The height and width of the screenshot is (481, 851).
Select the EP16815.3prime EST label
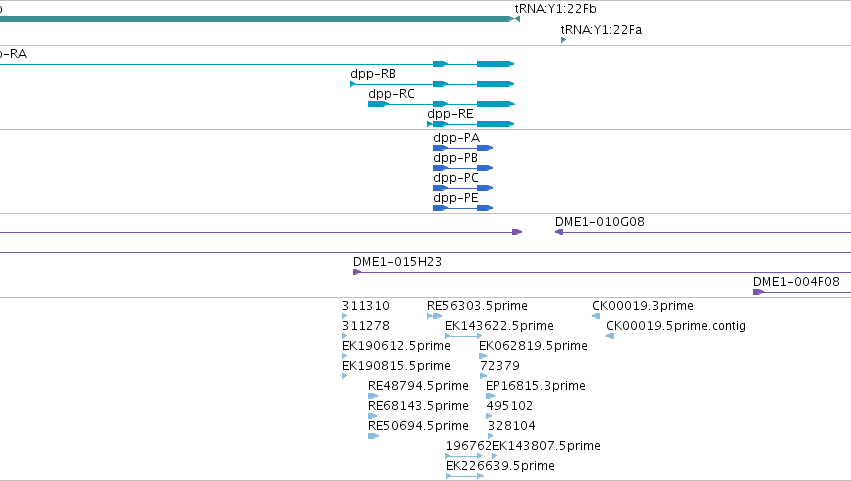coord(536,386)
